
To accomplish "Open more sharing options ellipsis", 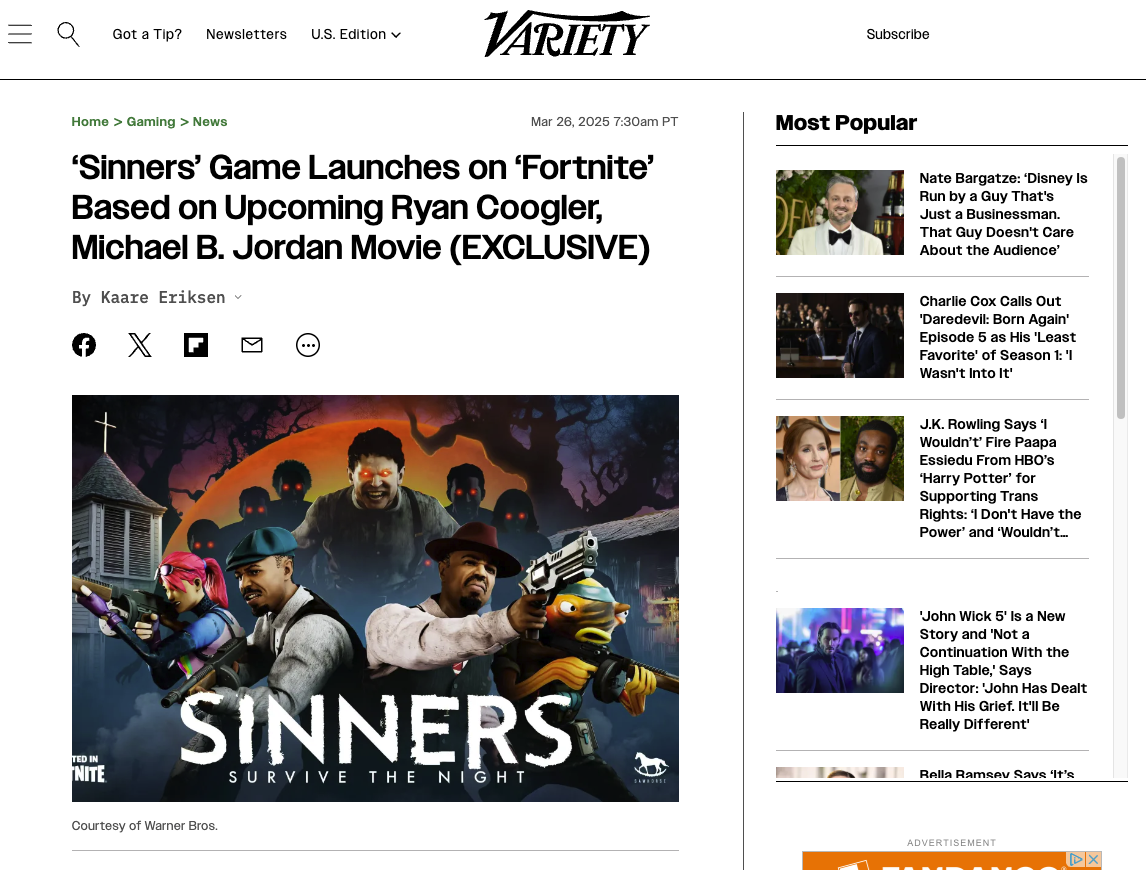I will (308, 345).
